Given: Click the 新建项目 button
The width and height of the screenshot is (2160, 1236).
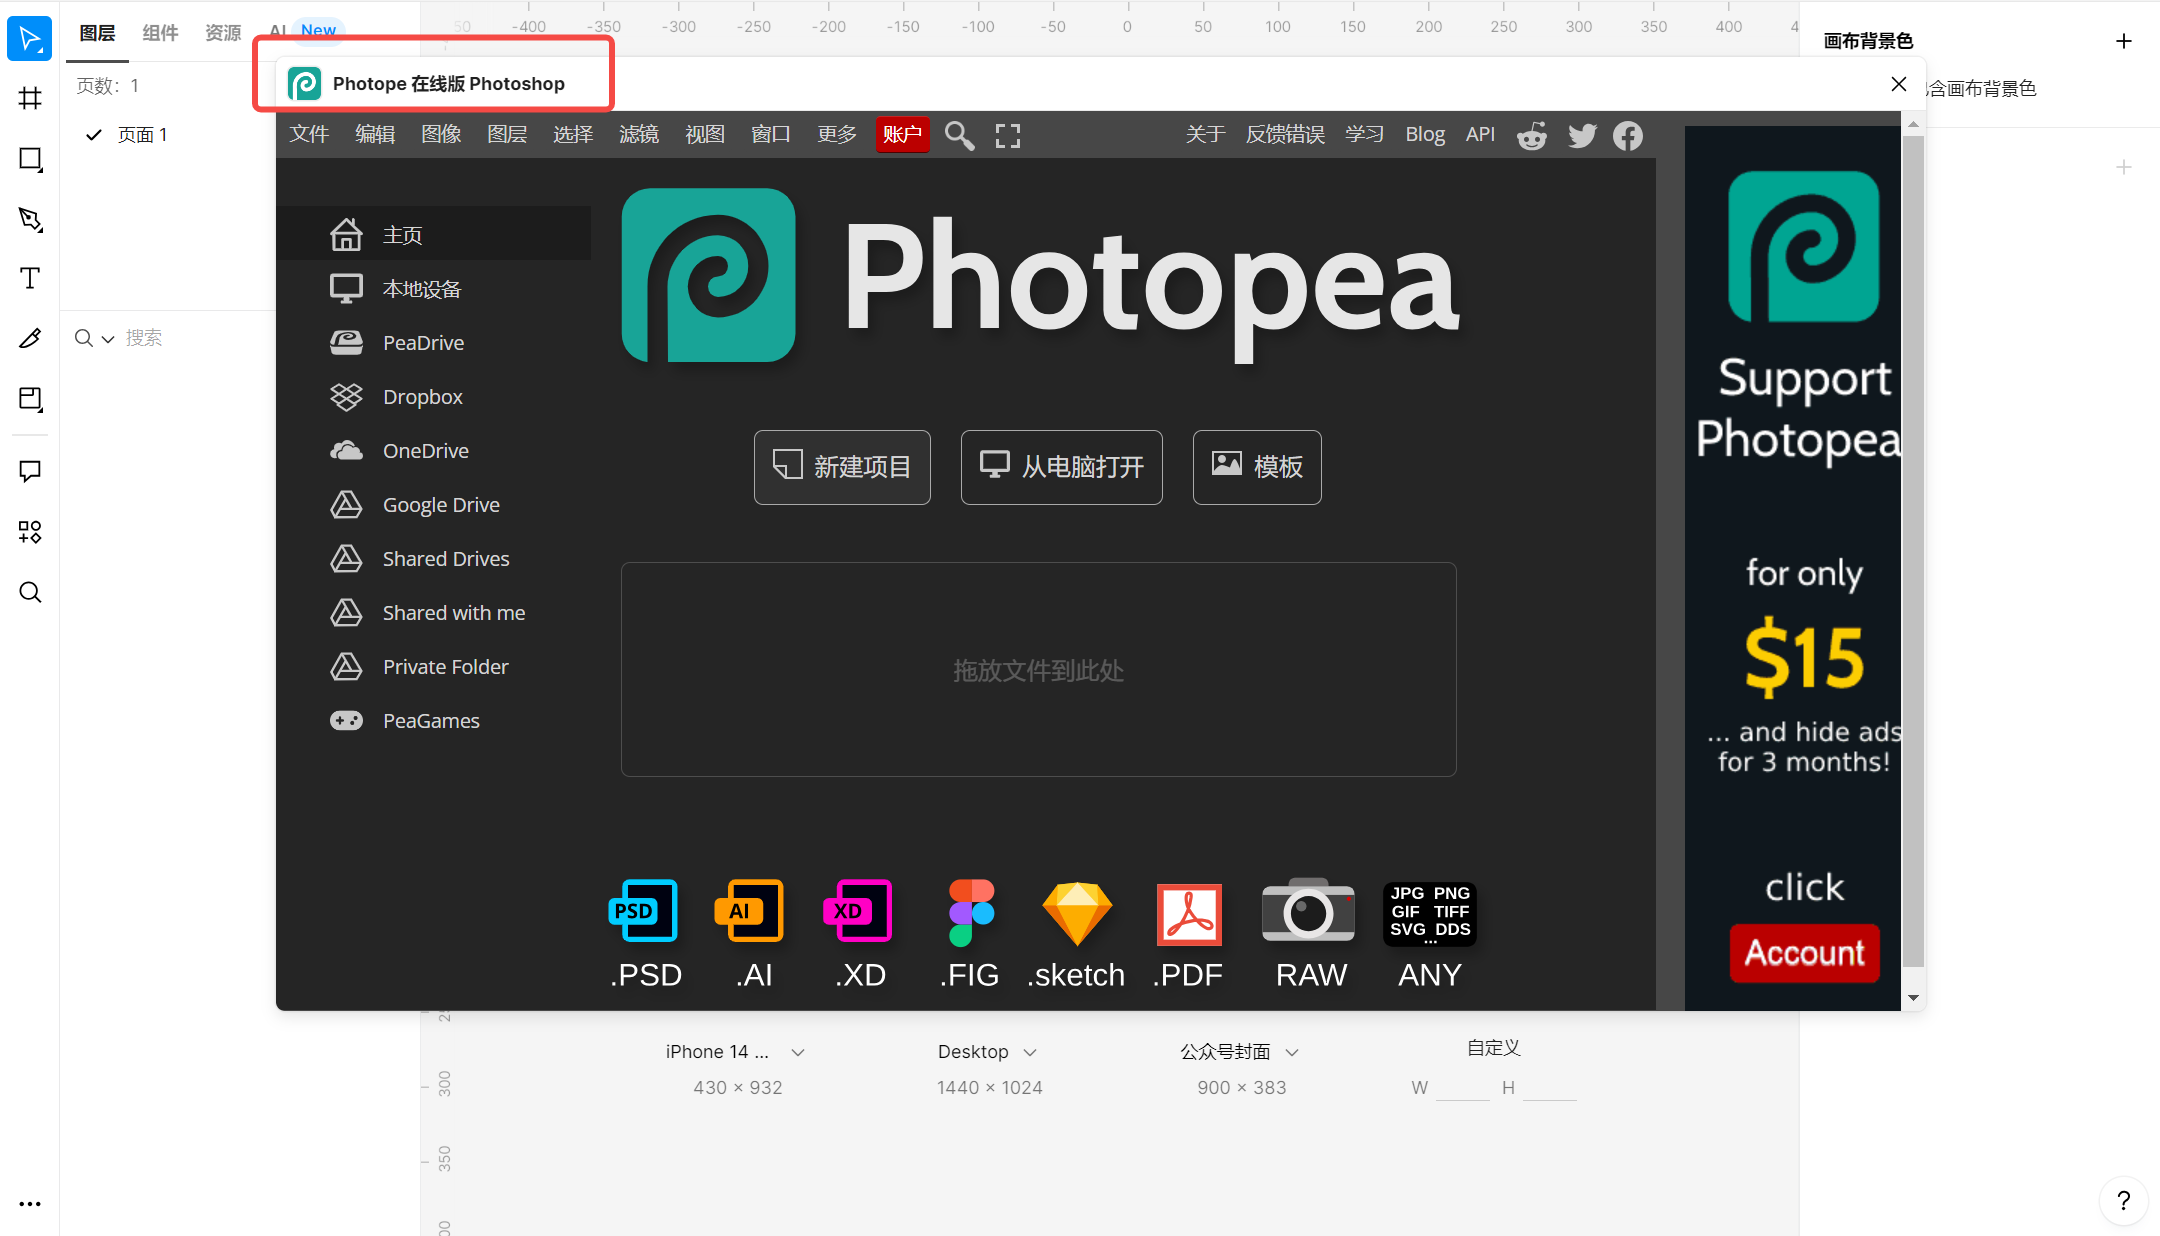Looking at the screenshot, I should coord(842,467).
